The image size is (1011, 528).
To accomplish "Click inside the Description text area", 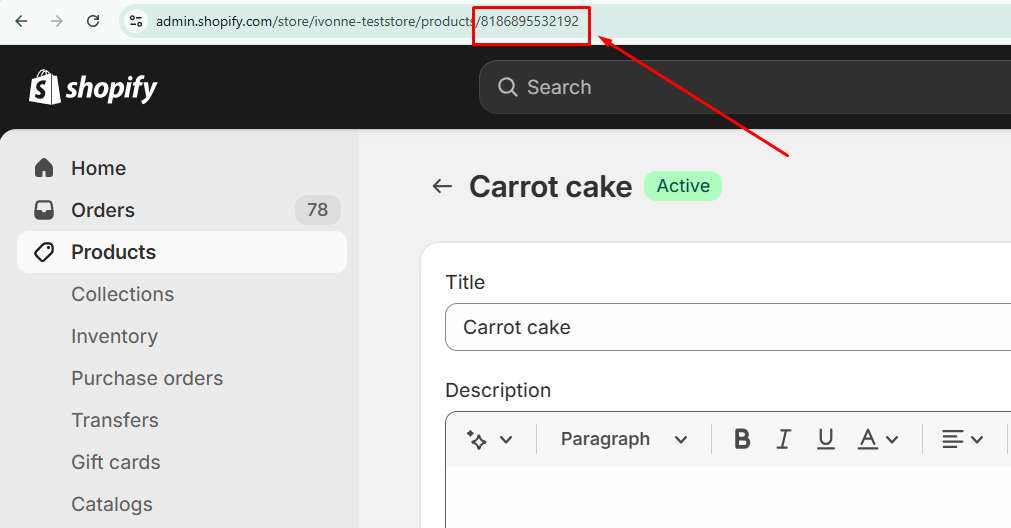I will (x=728, y=496).
